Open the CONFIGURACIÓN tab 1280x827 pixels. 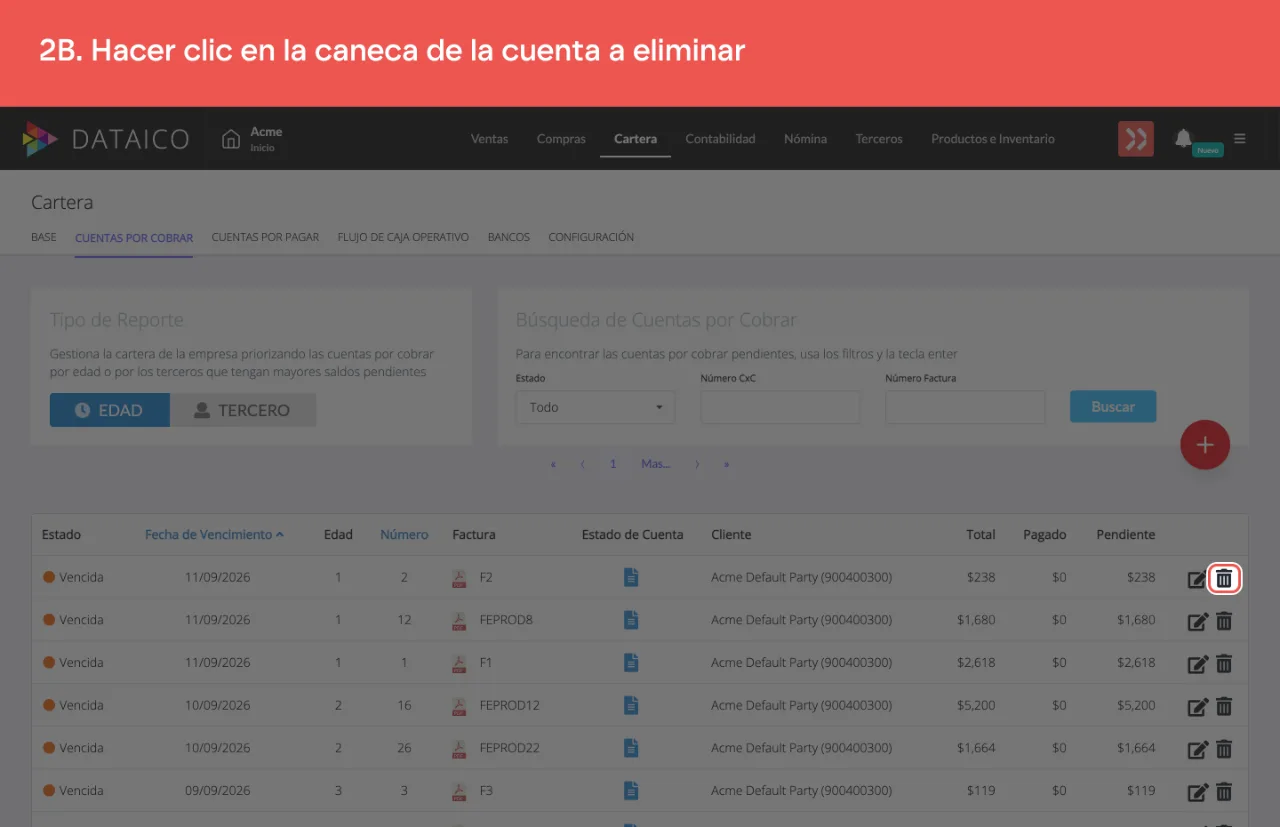[x=591, y=238]
